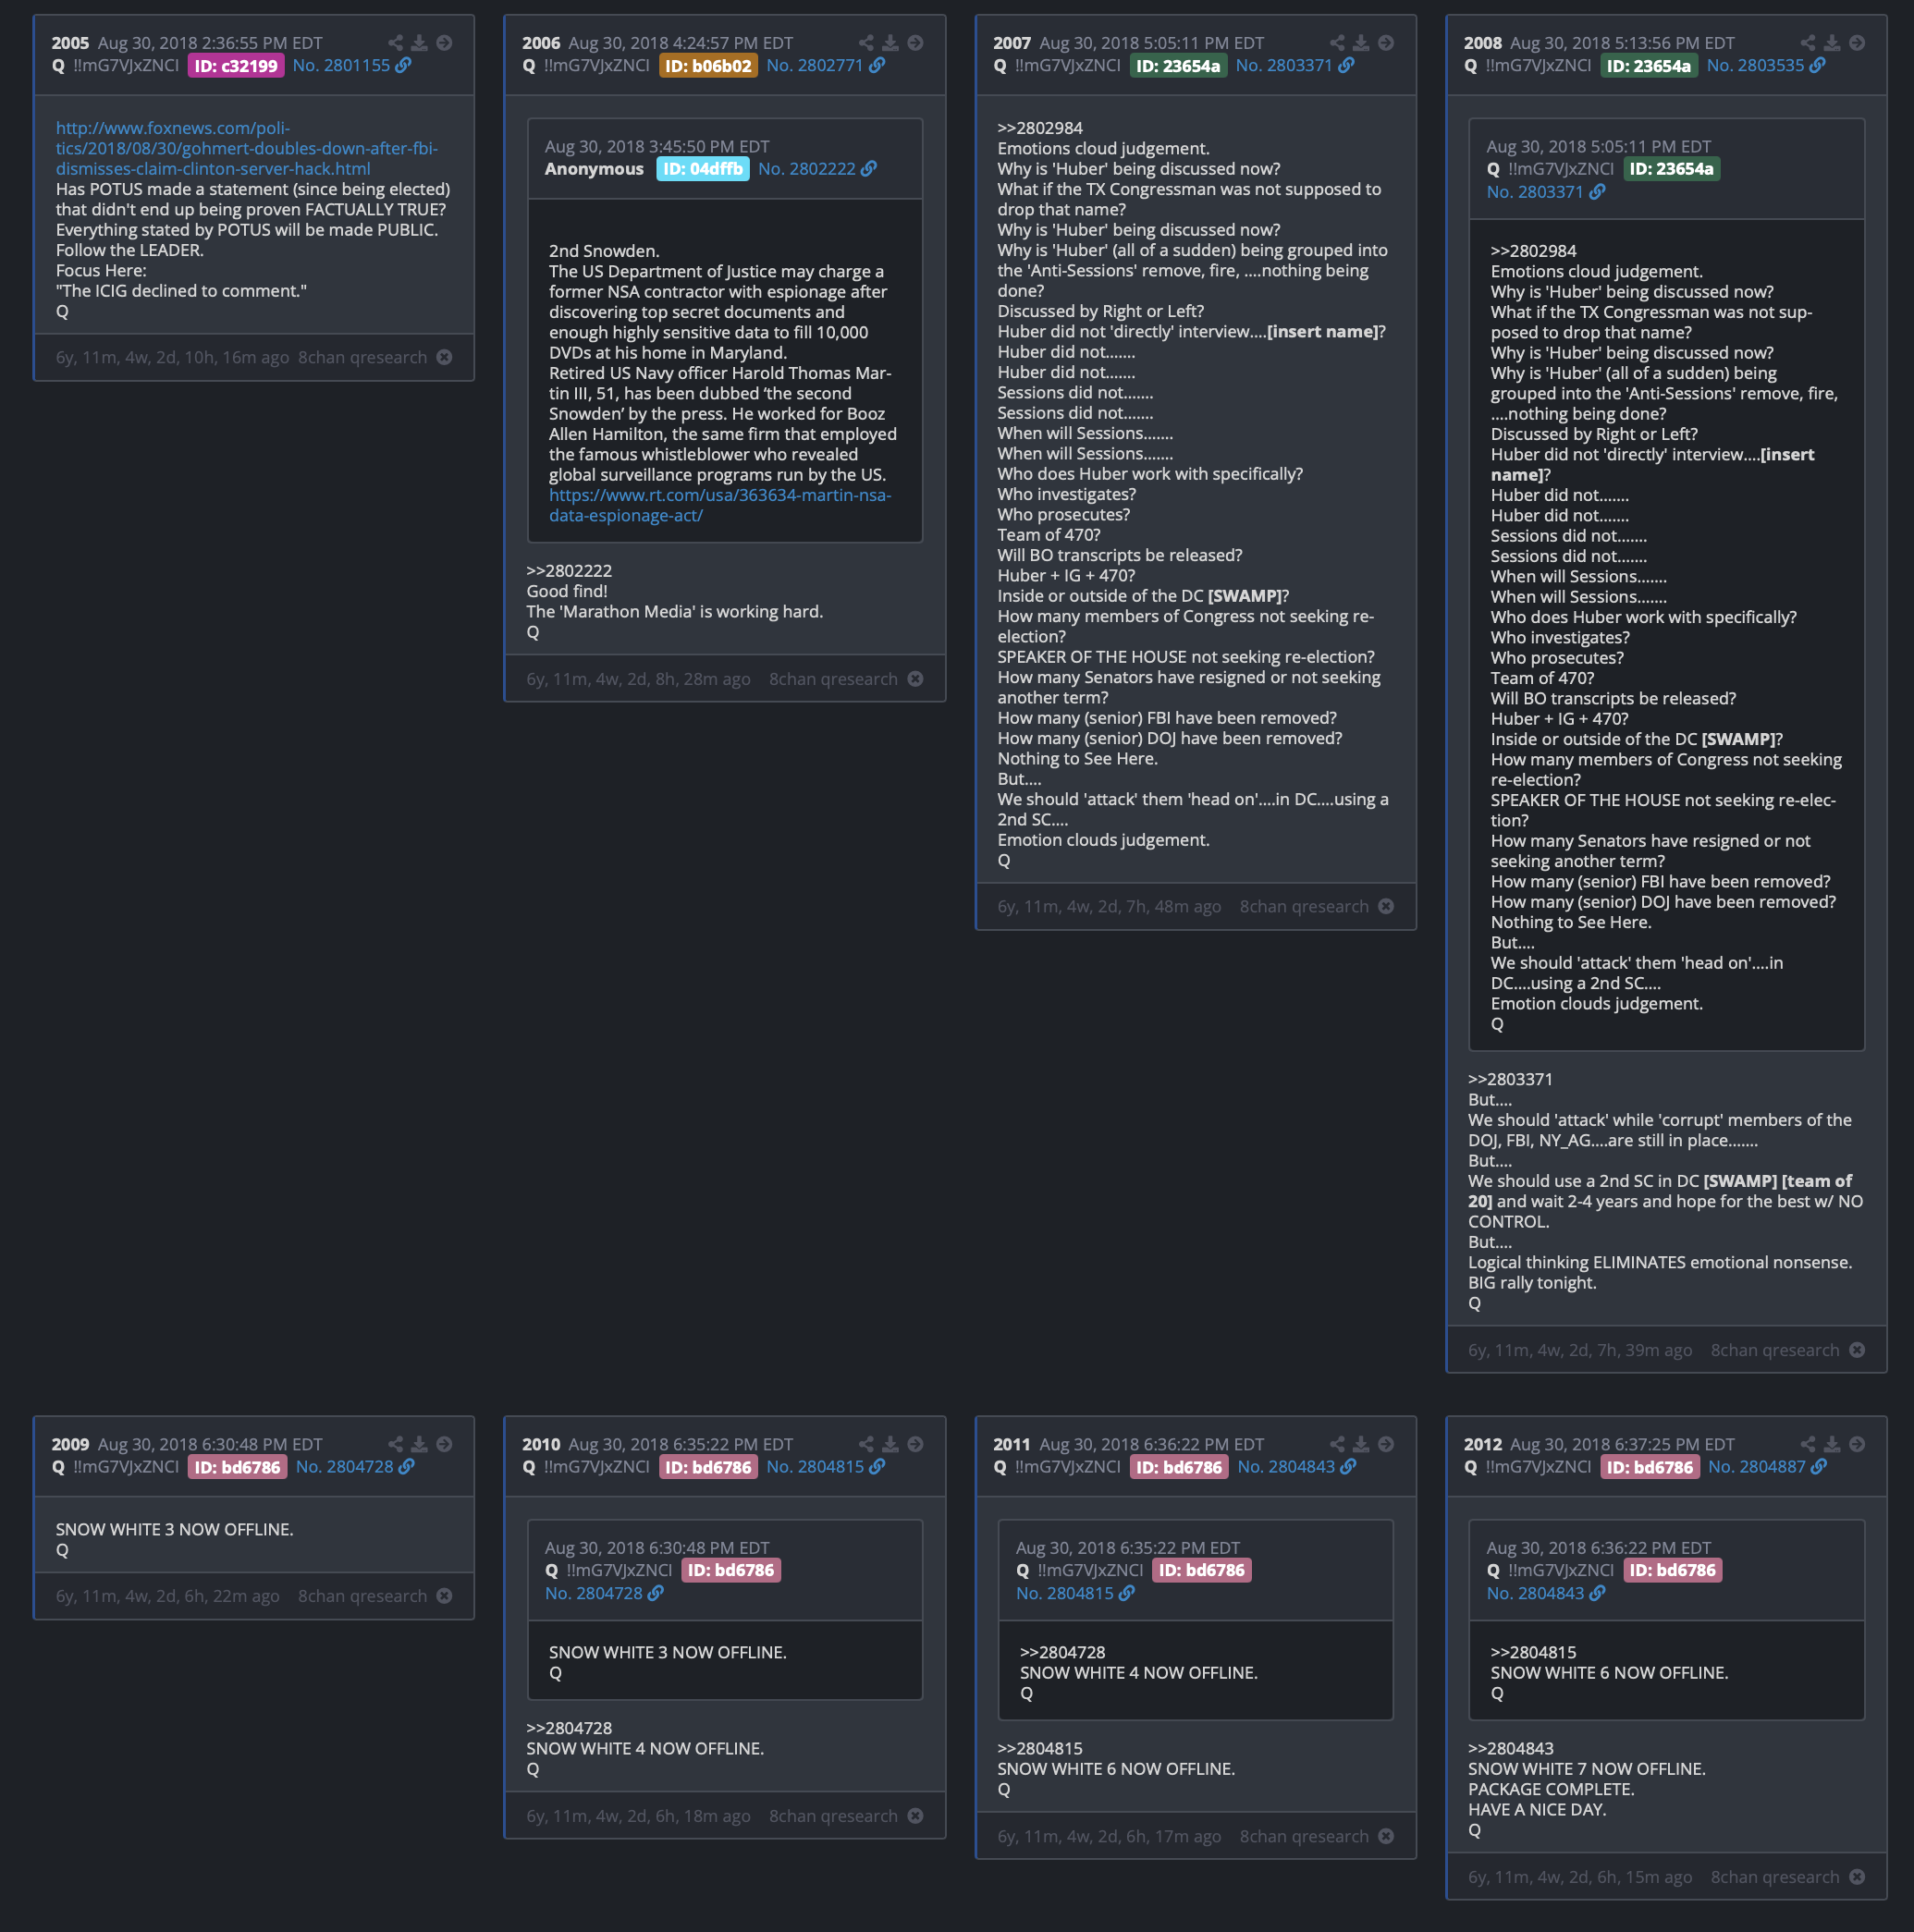The image size is (1914, 1932).
Task: Click '6y, 11m, 4w, 2d, 6h, 22m ago' text
Action: tap(167, 1596)
